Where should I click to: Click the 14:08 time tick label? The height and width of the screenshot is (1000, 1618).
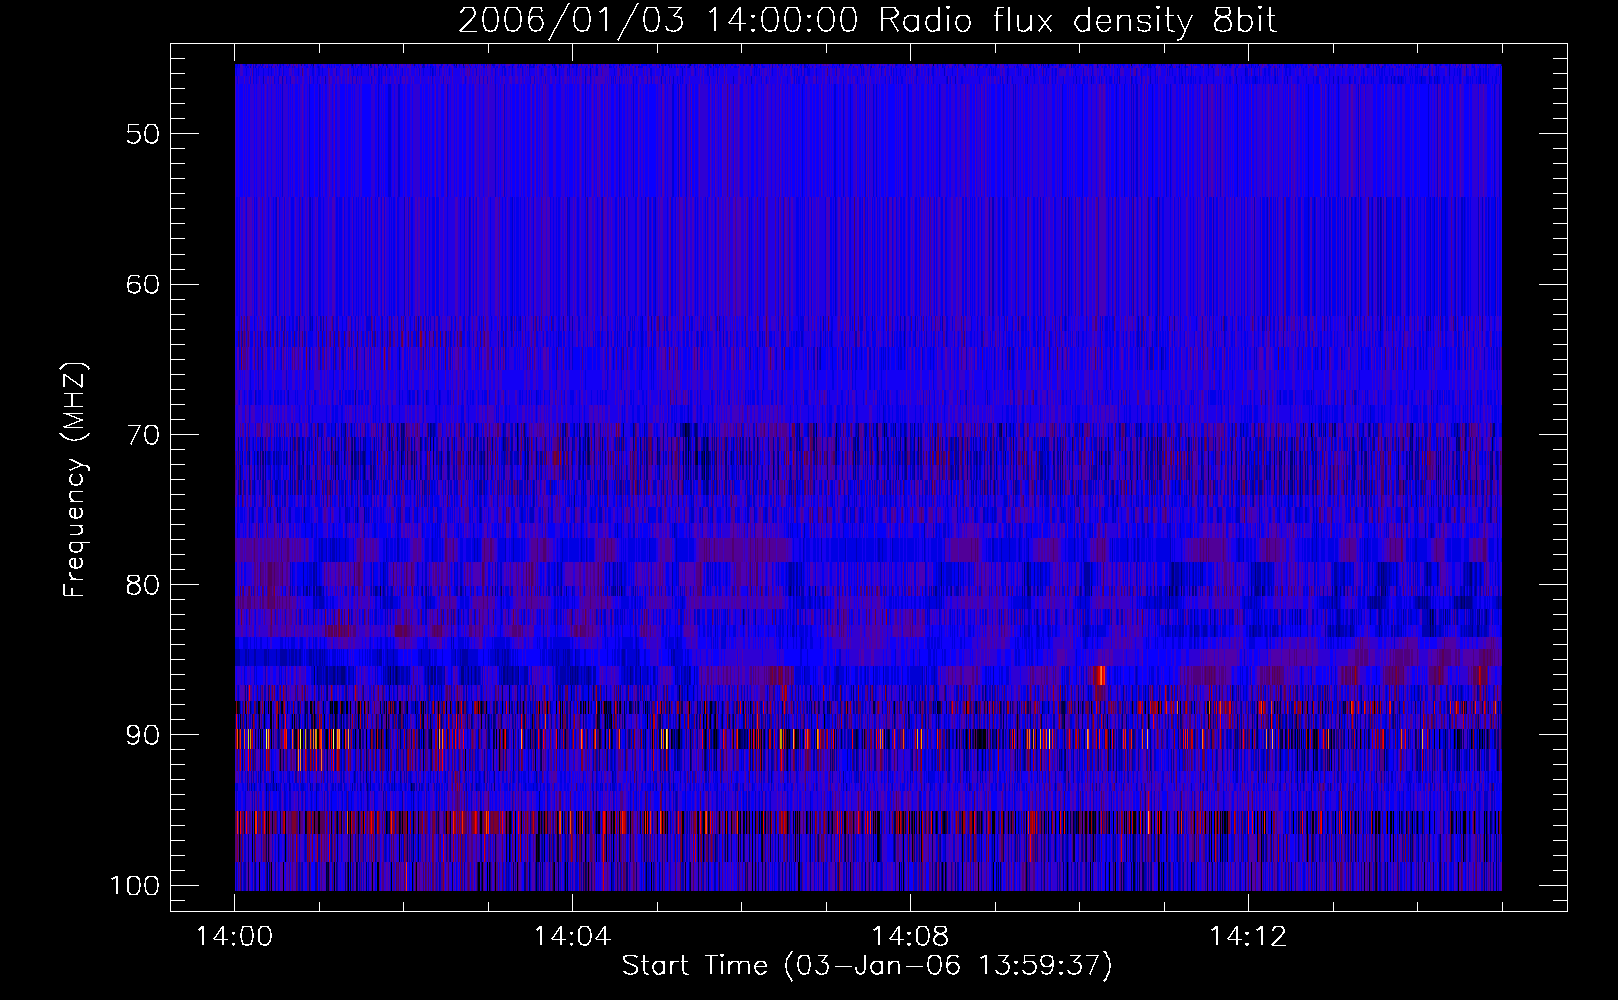click(910, 937)
